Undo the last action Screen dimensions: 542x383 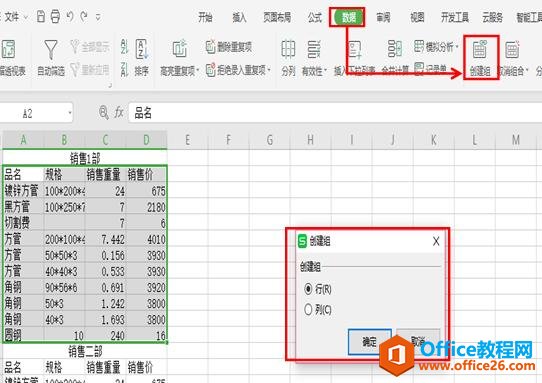tap(70, 16)
